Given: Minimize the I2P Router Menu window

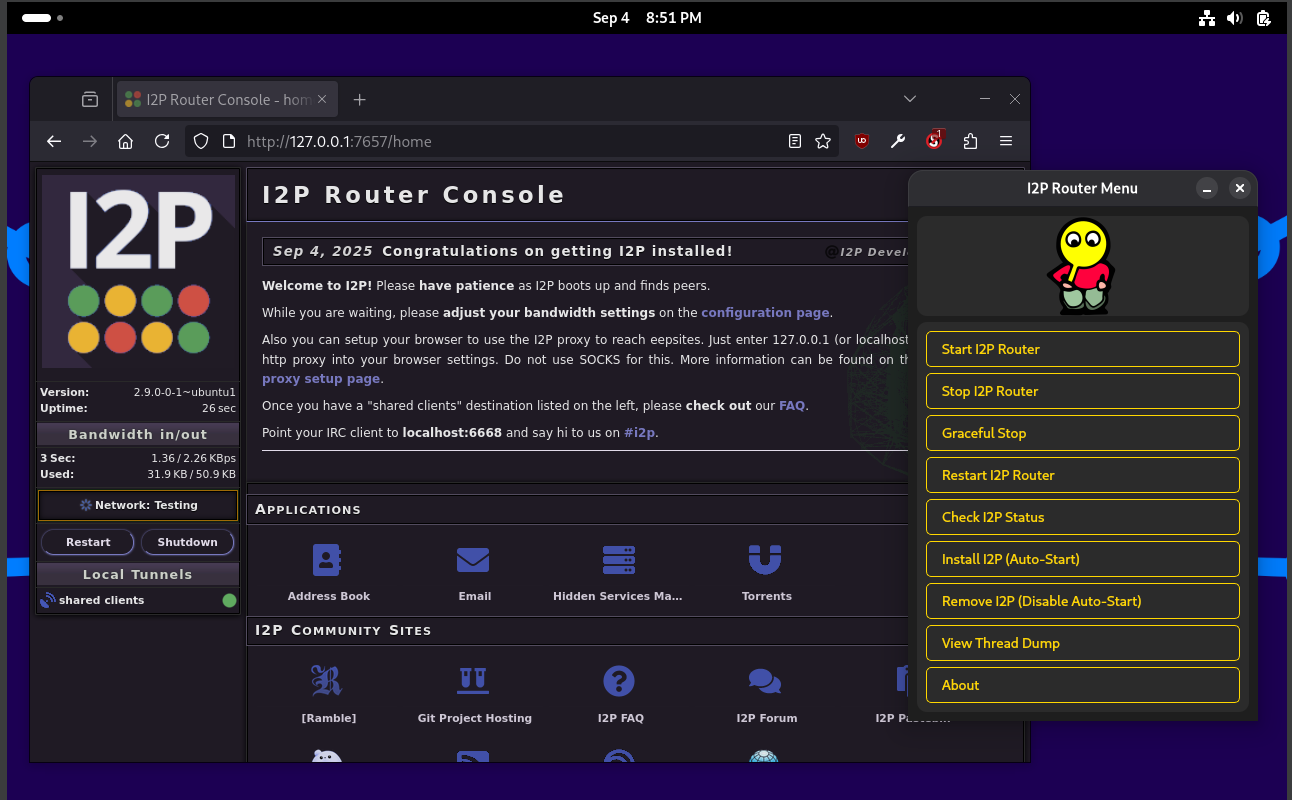Looking at the screenshot, I should coord(1207,188).
